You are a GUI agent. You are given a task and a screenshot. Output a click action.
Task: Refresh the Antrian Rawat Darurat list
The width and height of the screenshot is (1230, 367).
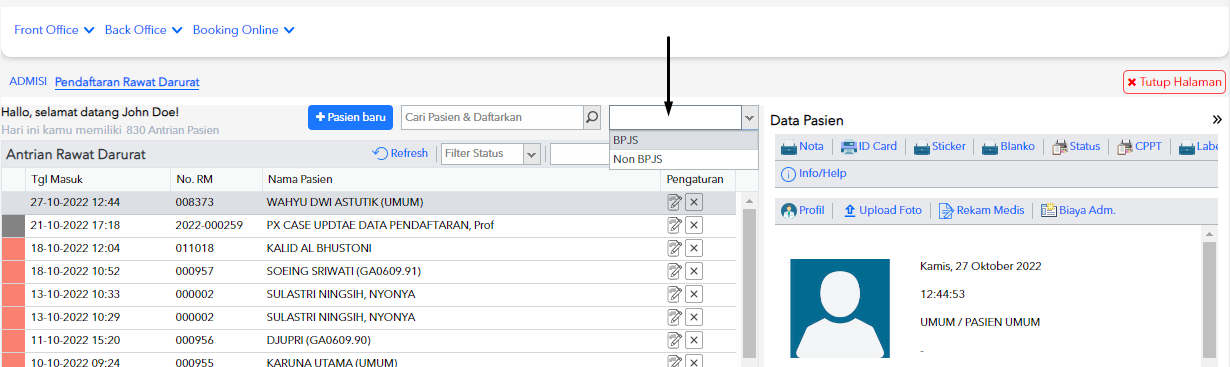pos(400,154)
